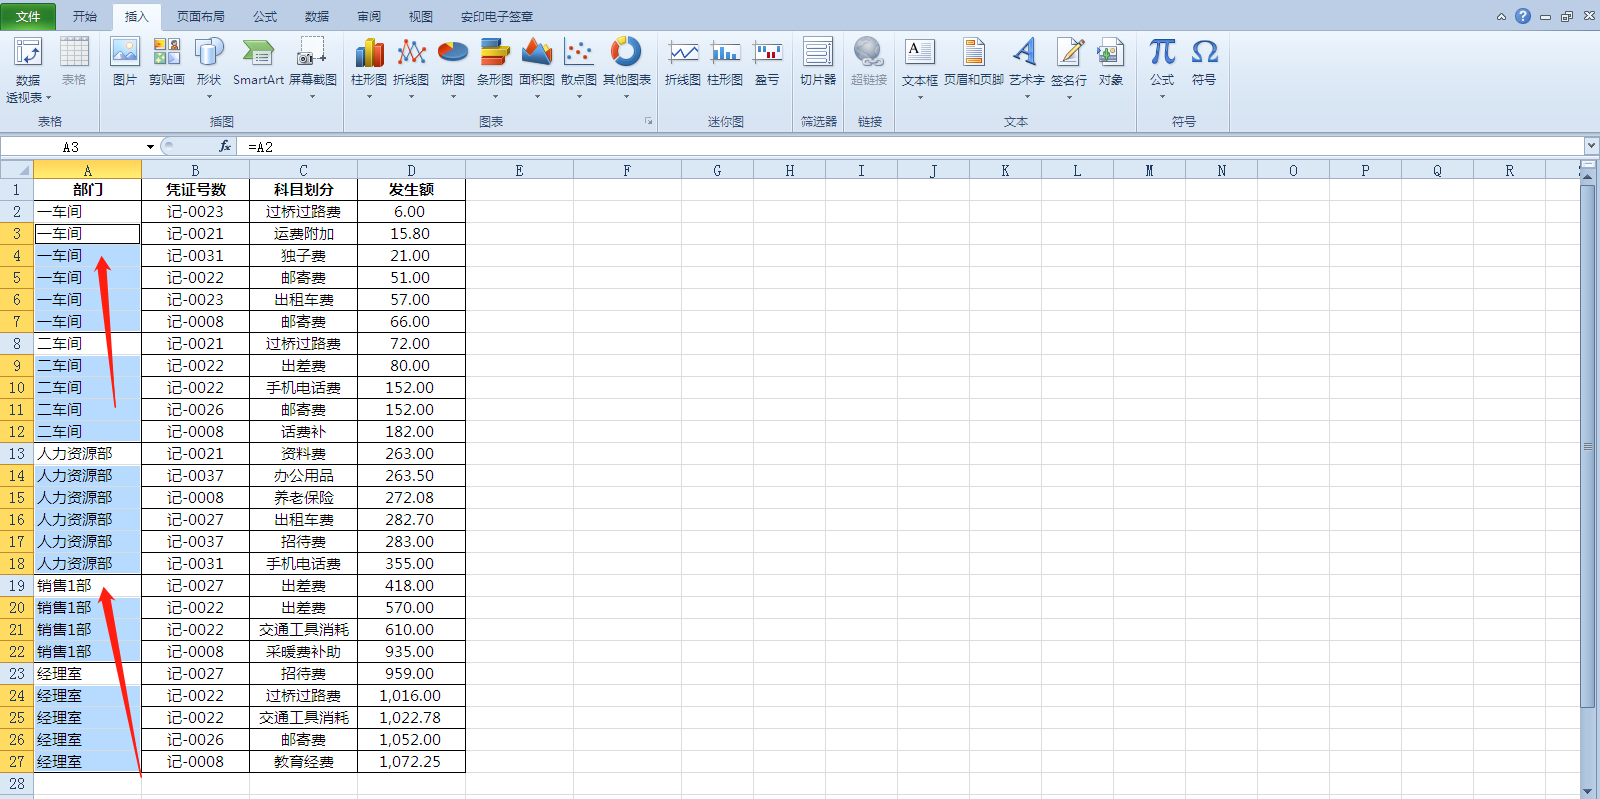
Task: Insert Line chart (折线图) in Charts group
Action: point(411,52)
